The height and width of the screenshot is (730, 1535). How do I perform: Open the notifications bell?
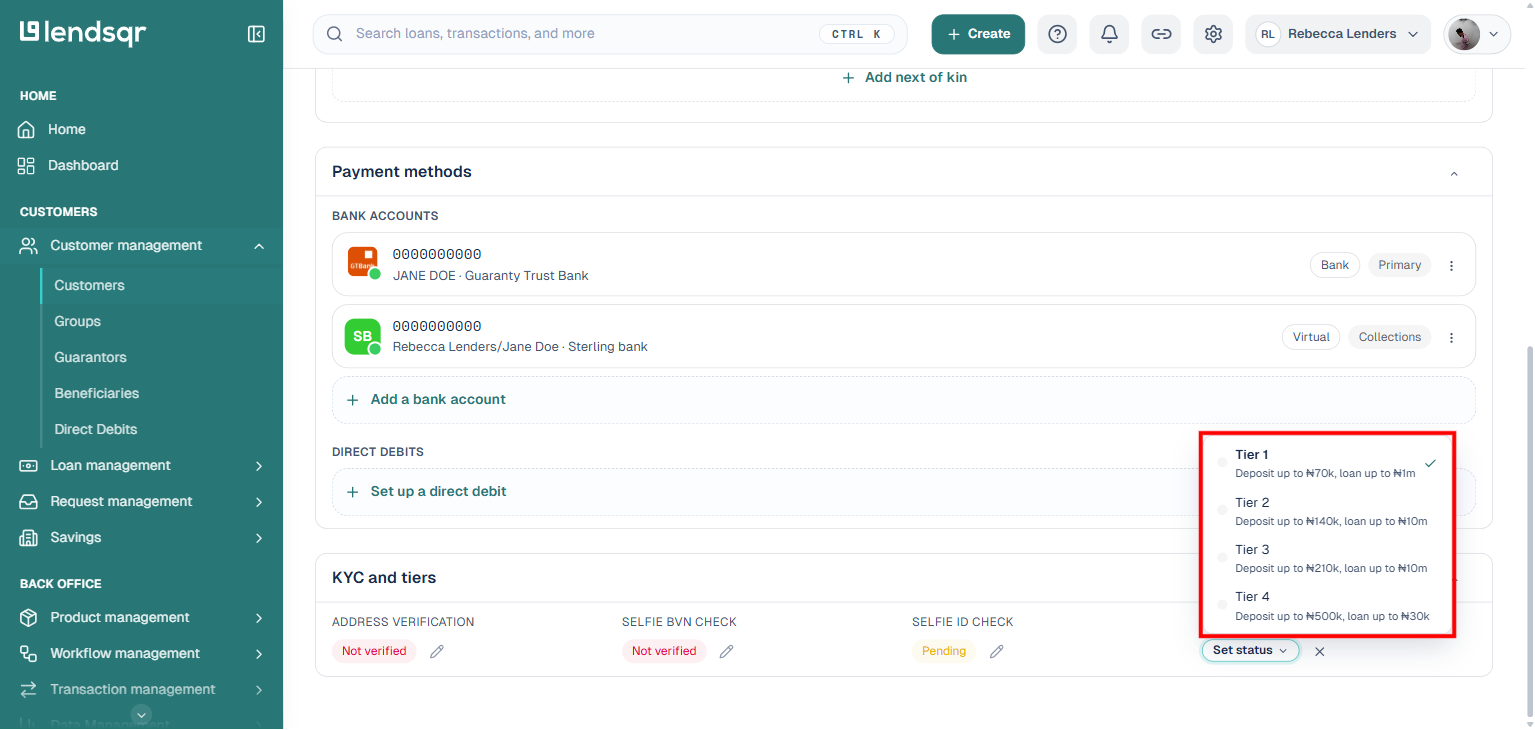pos(1109,34)
